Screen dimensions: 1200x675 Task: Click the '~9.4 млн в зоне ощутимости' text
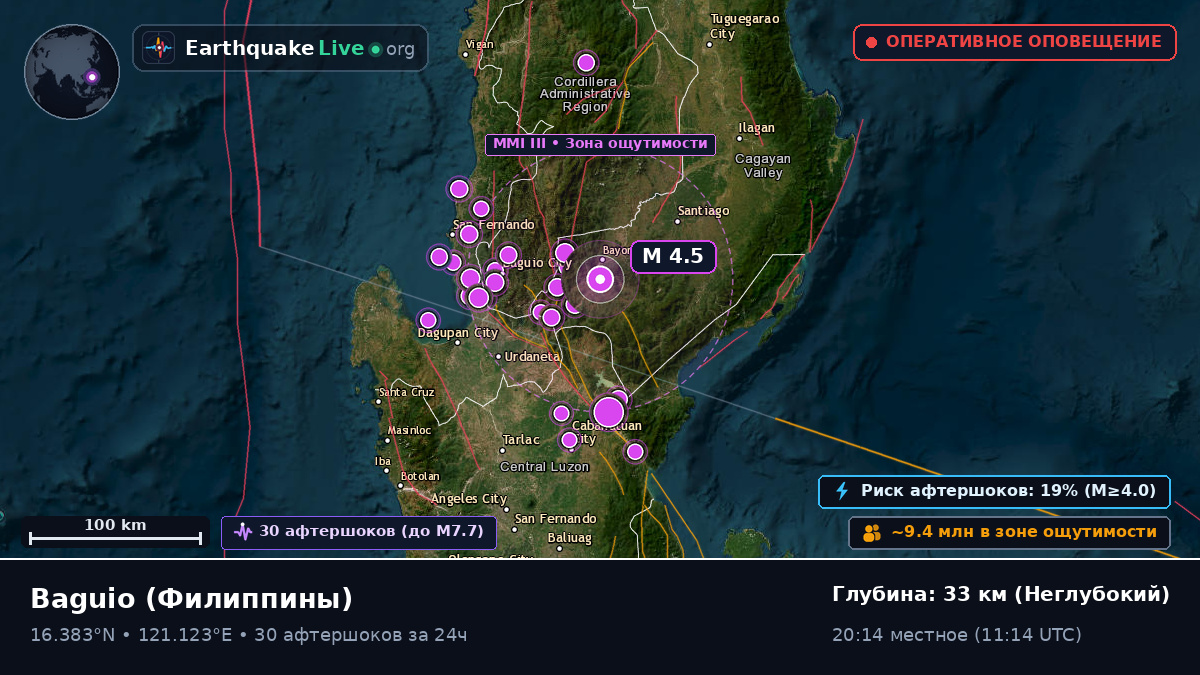[1024, 533]
